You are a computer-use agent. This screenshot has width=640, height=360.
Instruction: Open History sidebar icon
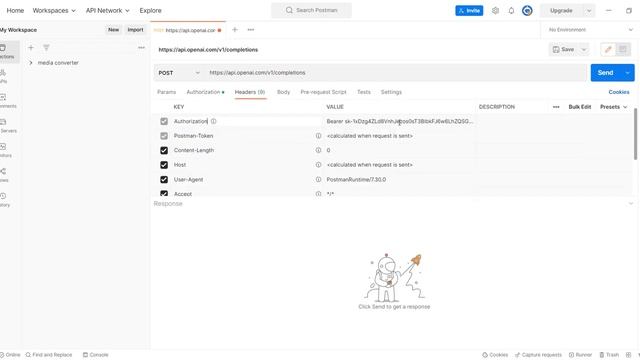point(4,200)
